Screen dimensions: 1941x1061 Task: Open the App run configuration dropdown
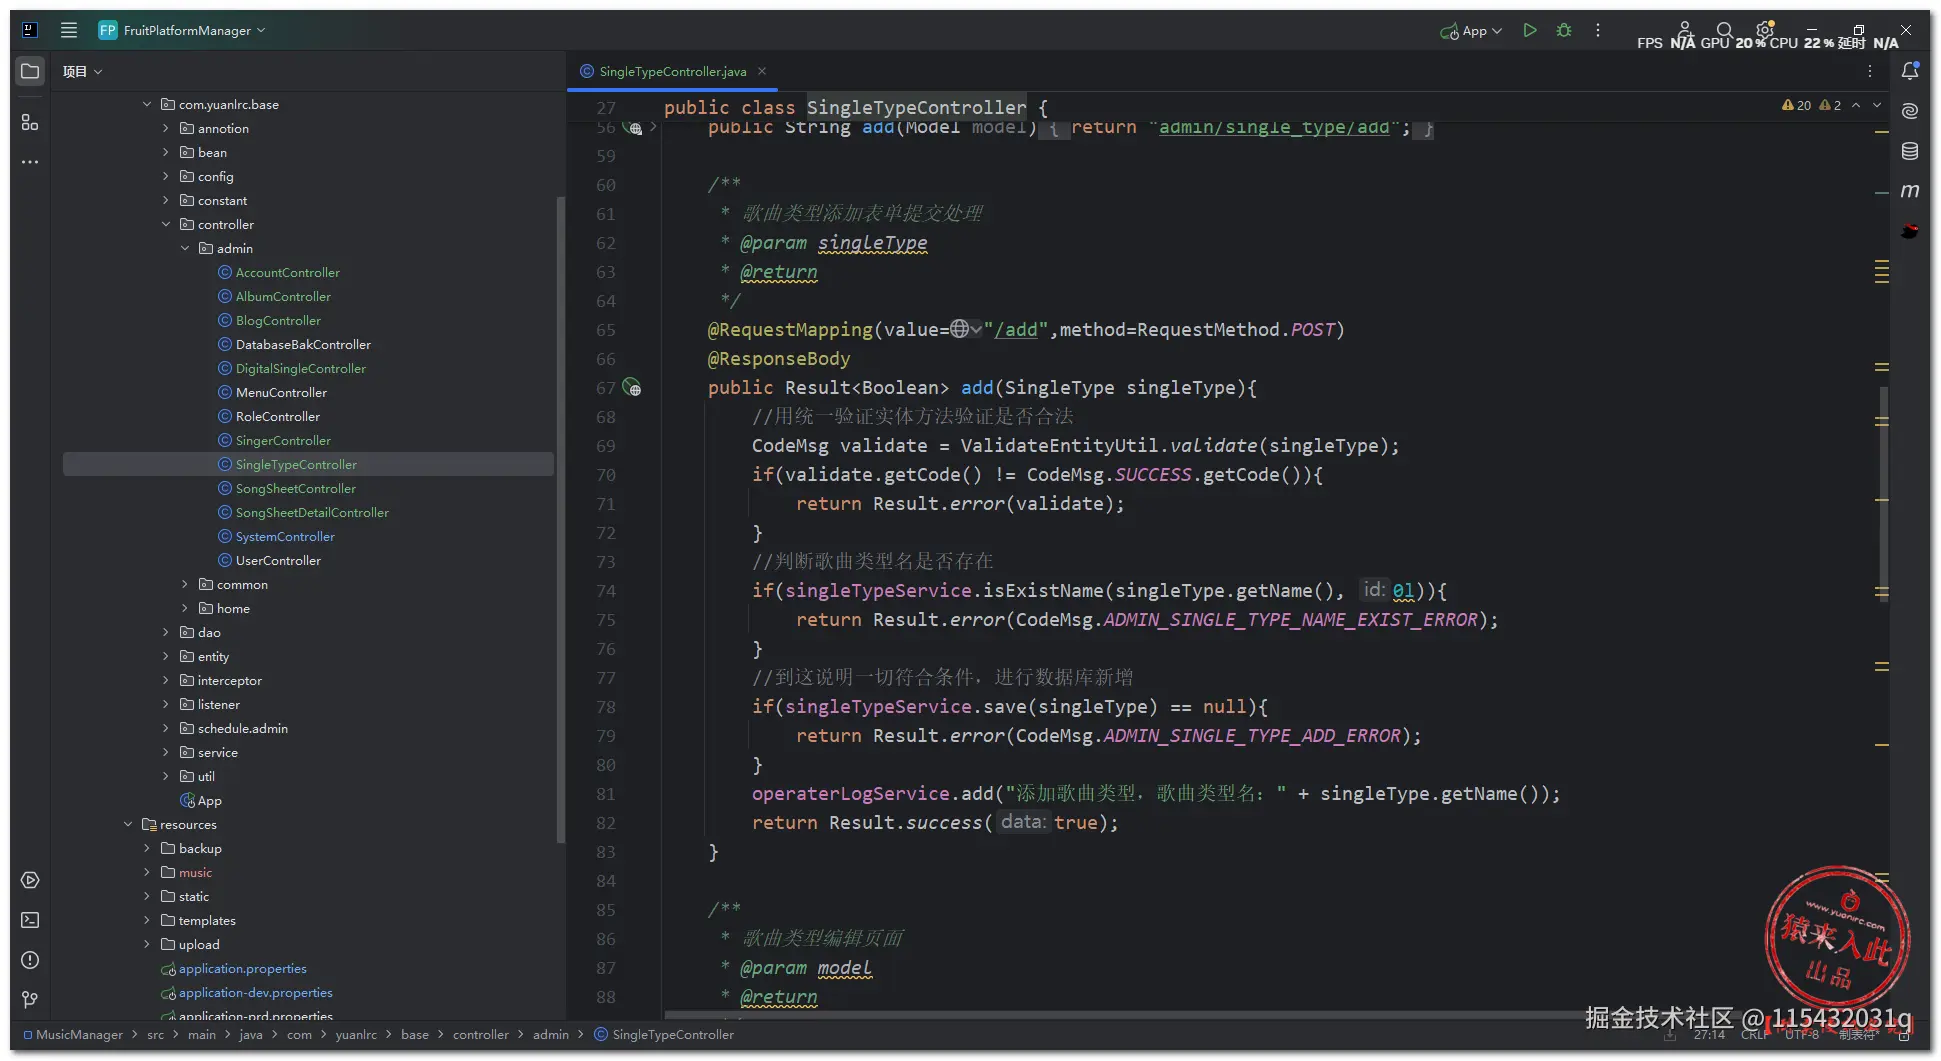pos(1471,31)
